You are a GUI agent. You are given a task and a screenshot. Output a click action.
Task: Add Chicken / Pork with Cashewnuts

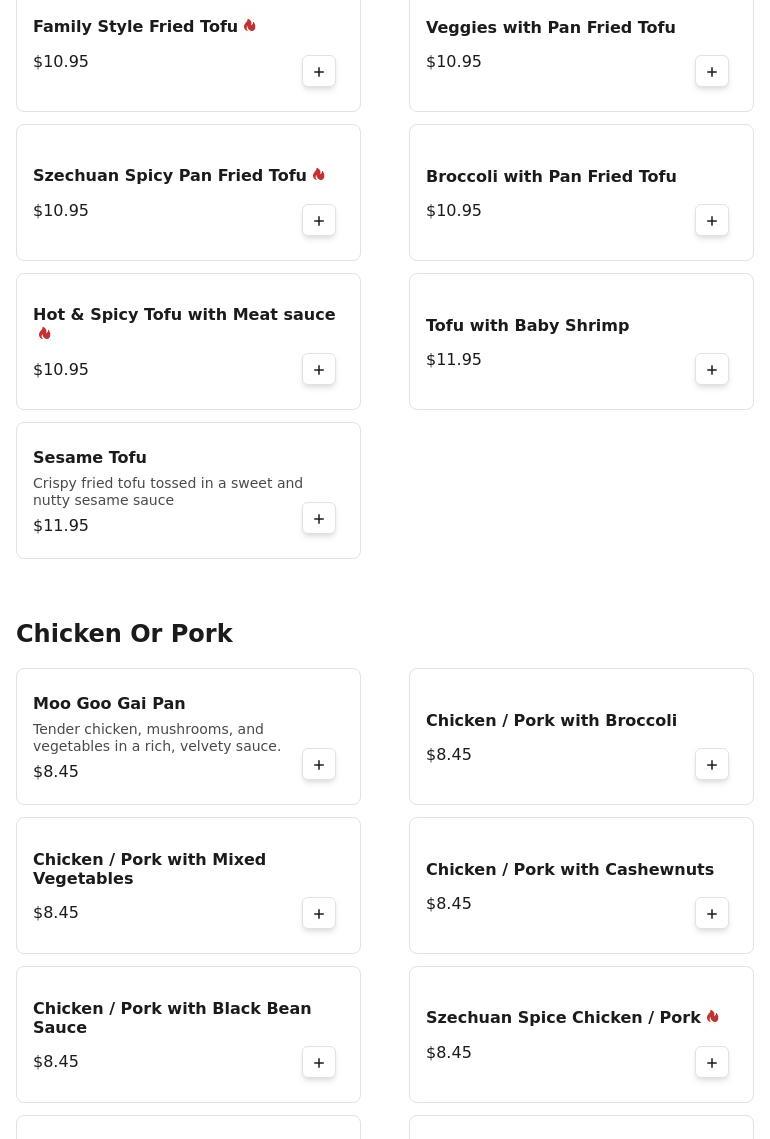(712, 913)
